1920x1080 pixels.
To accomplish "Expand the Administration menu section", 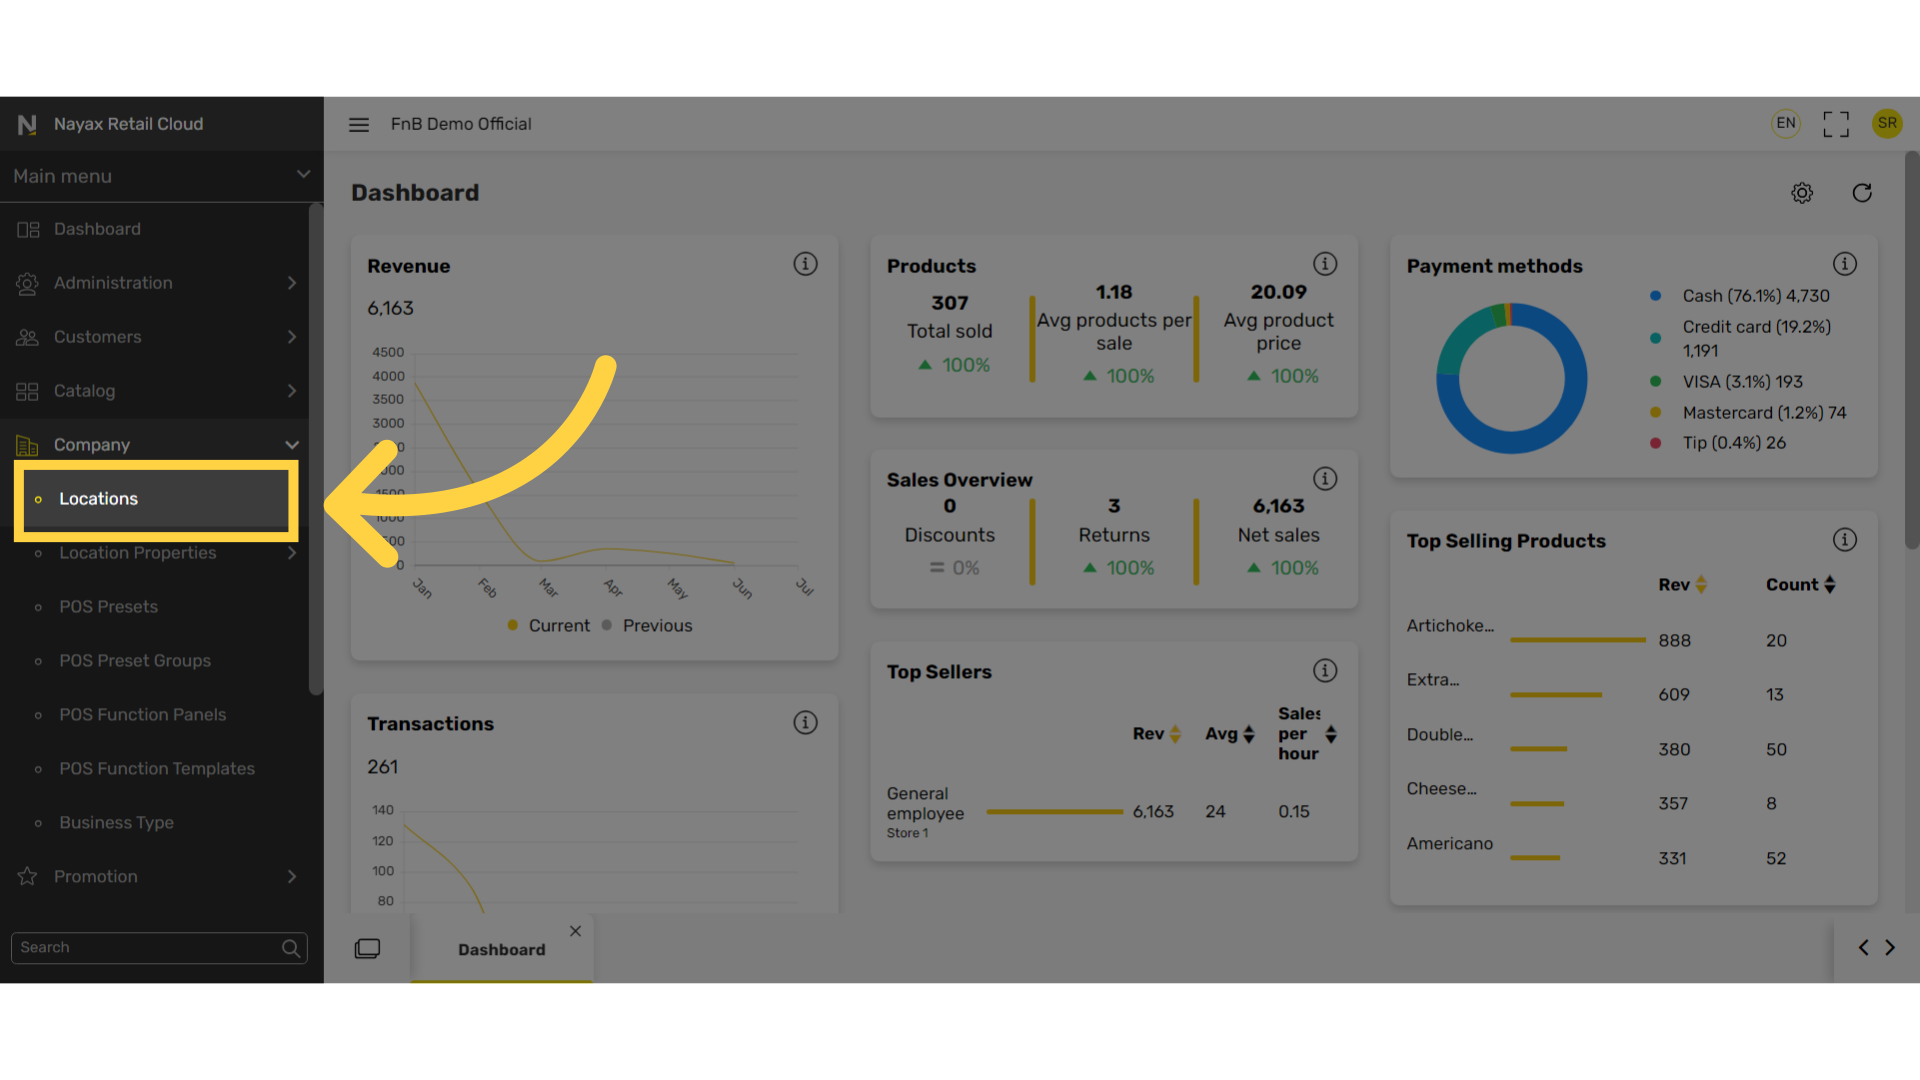I will (x=155, y=283).
